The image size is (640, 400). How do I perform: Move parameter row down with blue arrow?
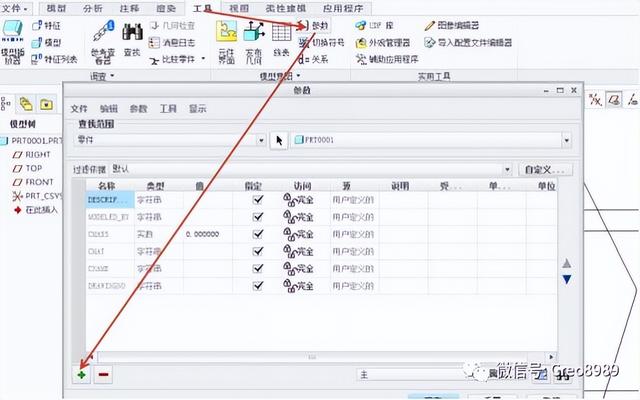click(x=567, y=280)
